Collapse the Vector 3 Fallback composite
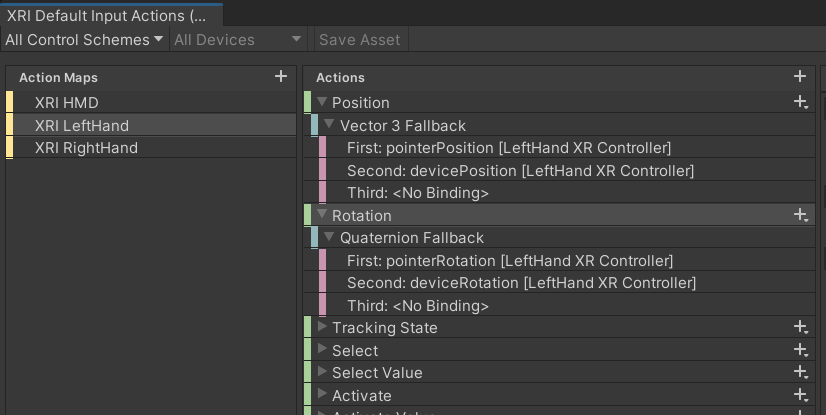The image size is (826, 415). 329,125
